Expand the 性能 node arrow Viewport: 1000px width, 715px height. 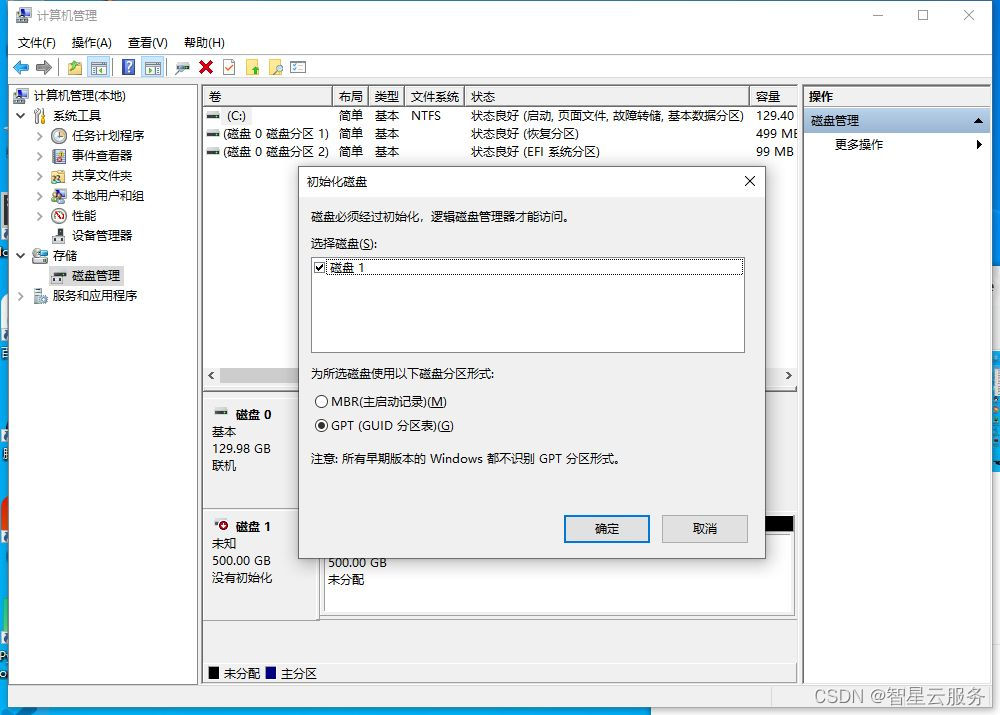click(40, 216)
